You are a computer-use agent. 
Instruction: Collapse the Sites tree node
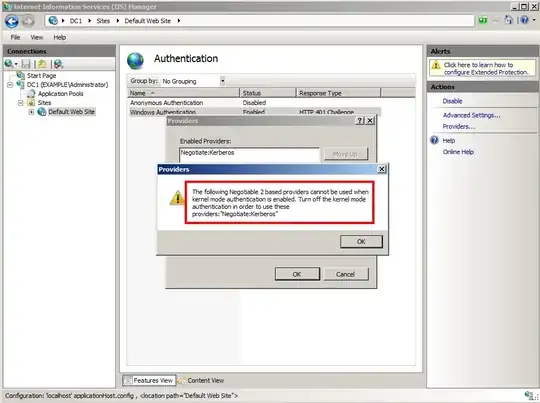pyautogui.click(x=20, y=103)
